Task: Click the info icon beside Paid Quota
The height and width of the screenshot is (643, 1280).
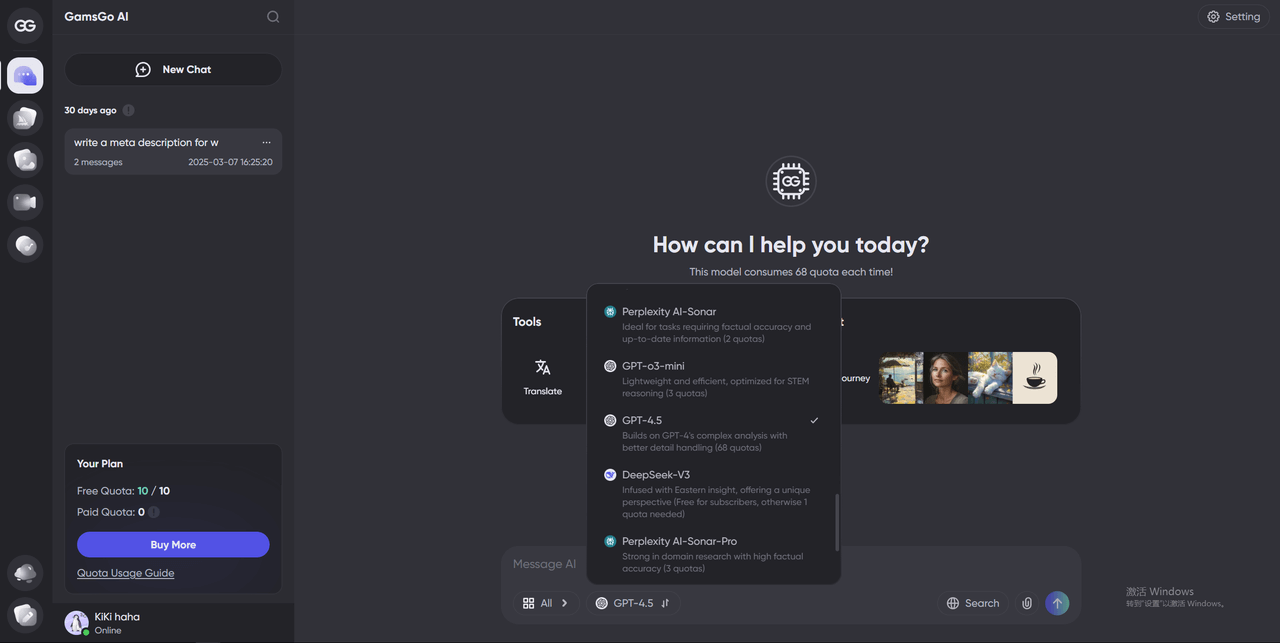Action: [x=154, y=512]
